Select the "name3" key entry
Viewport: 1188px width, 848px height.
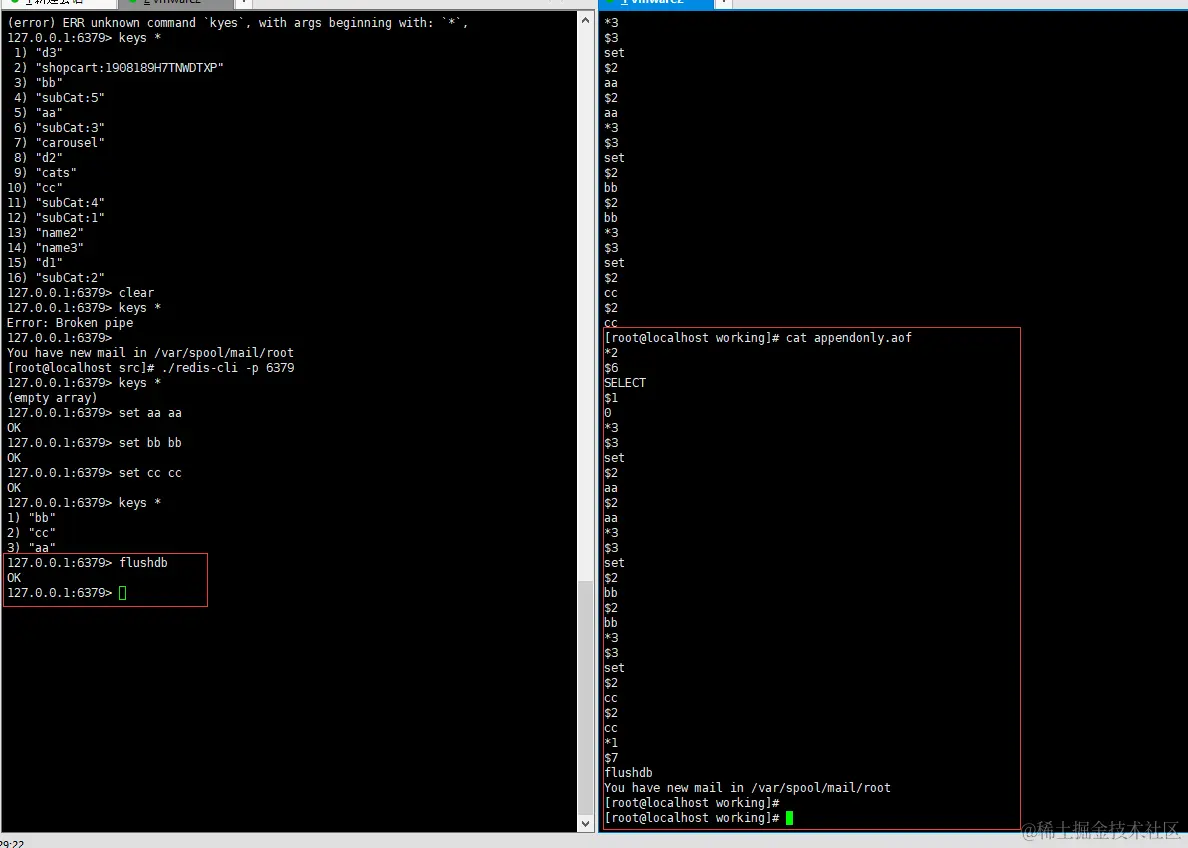coord(45,248)
